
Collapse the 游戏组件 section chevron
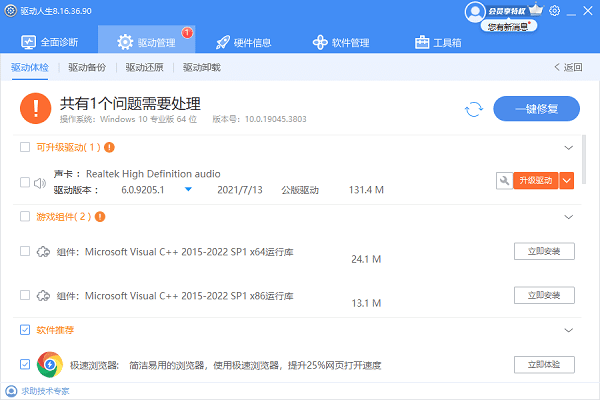569,216
